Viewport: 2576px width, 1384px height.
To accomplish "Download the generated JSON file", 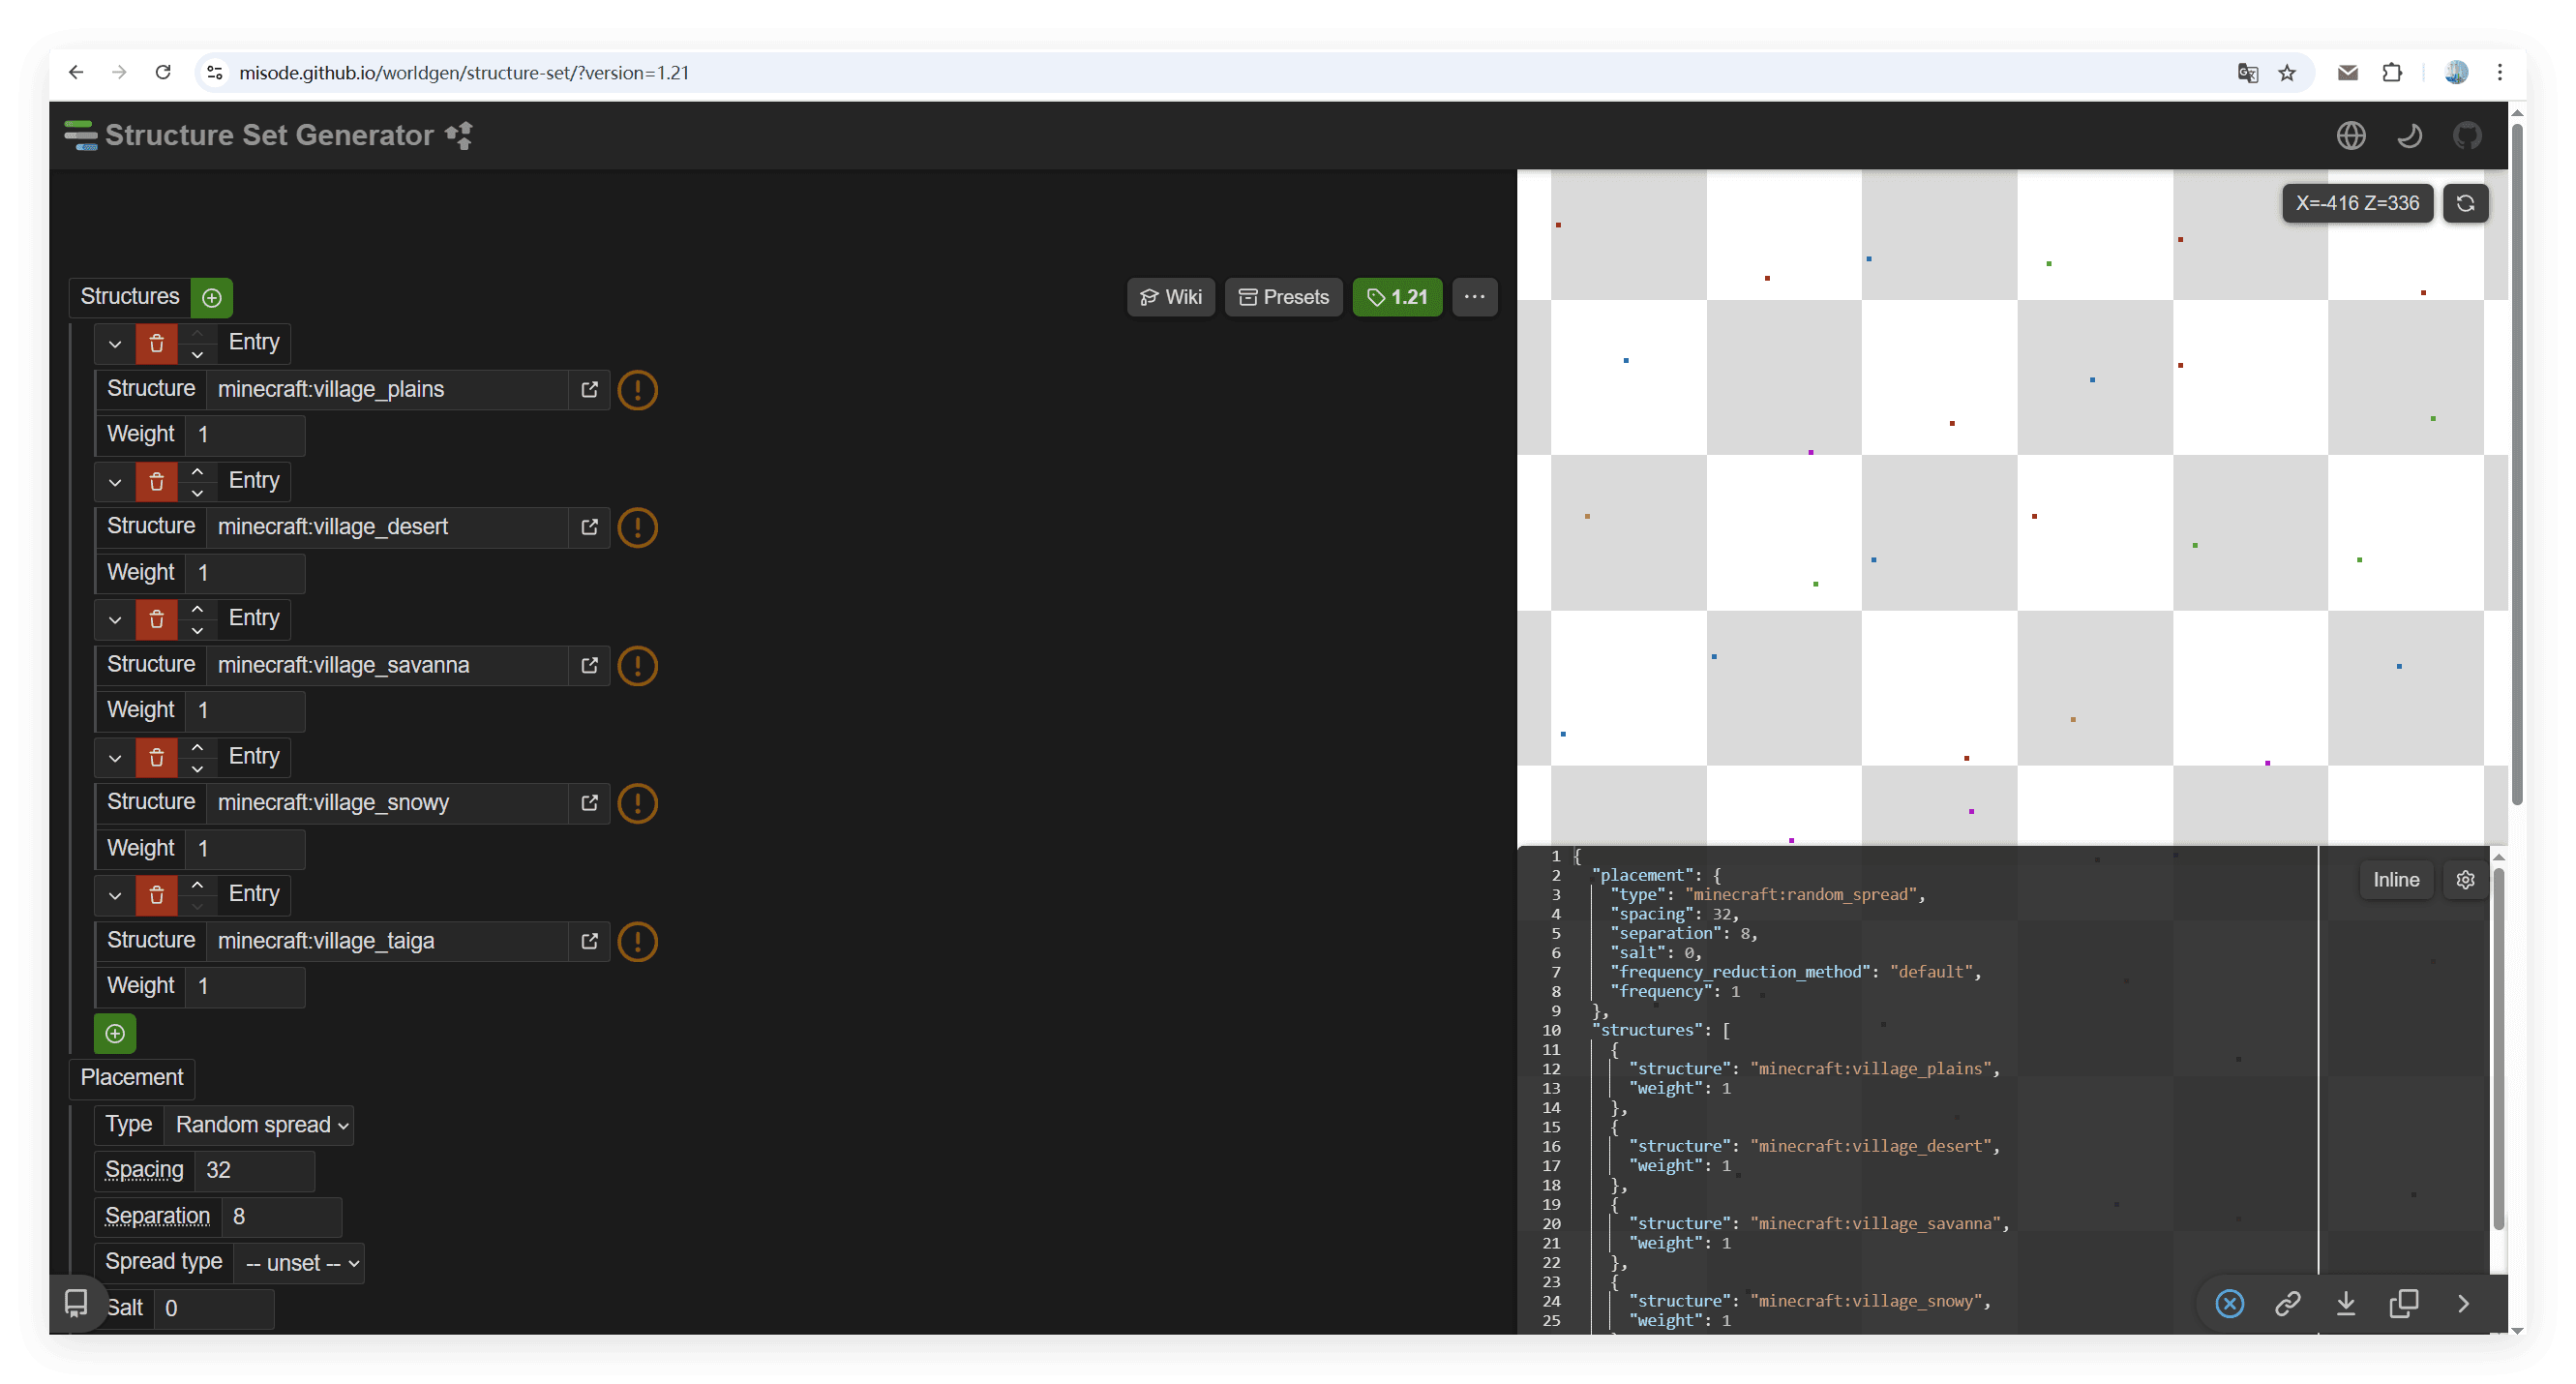I will point(2345,1303).
